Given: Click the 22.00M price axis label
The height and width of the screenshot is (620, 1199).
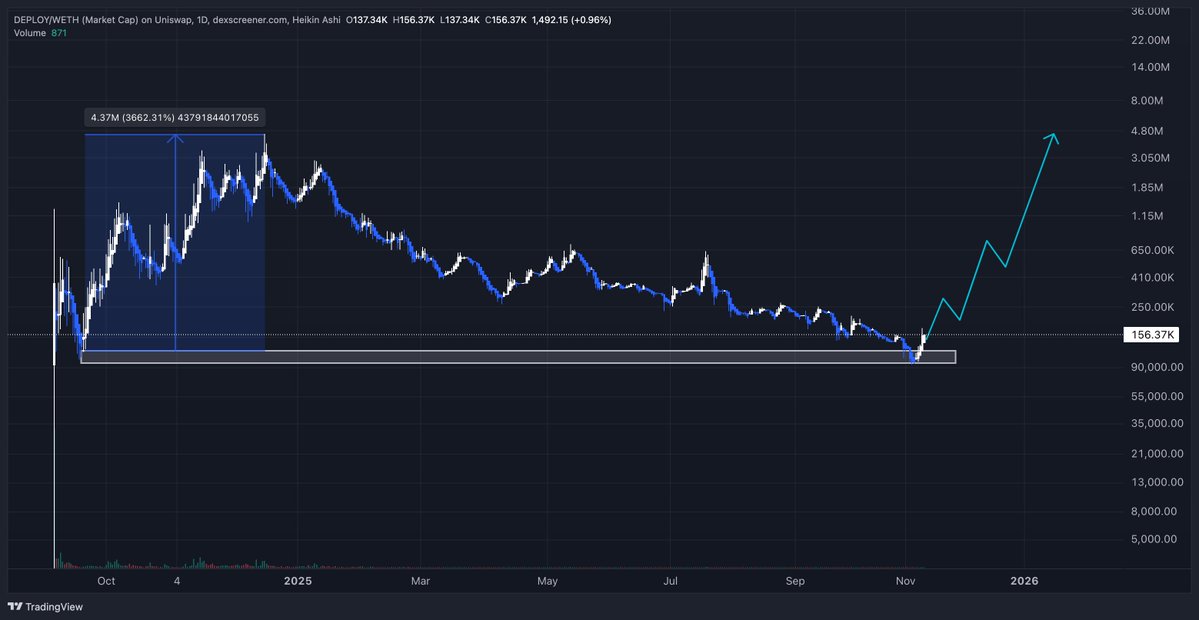Looking at the screenshot, I should tap(1152, 40).
